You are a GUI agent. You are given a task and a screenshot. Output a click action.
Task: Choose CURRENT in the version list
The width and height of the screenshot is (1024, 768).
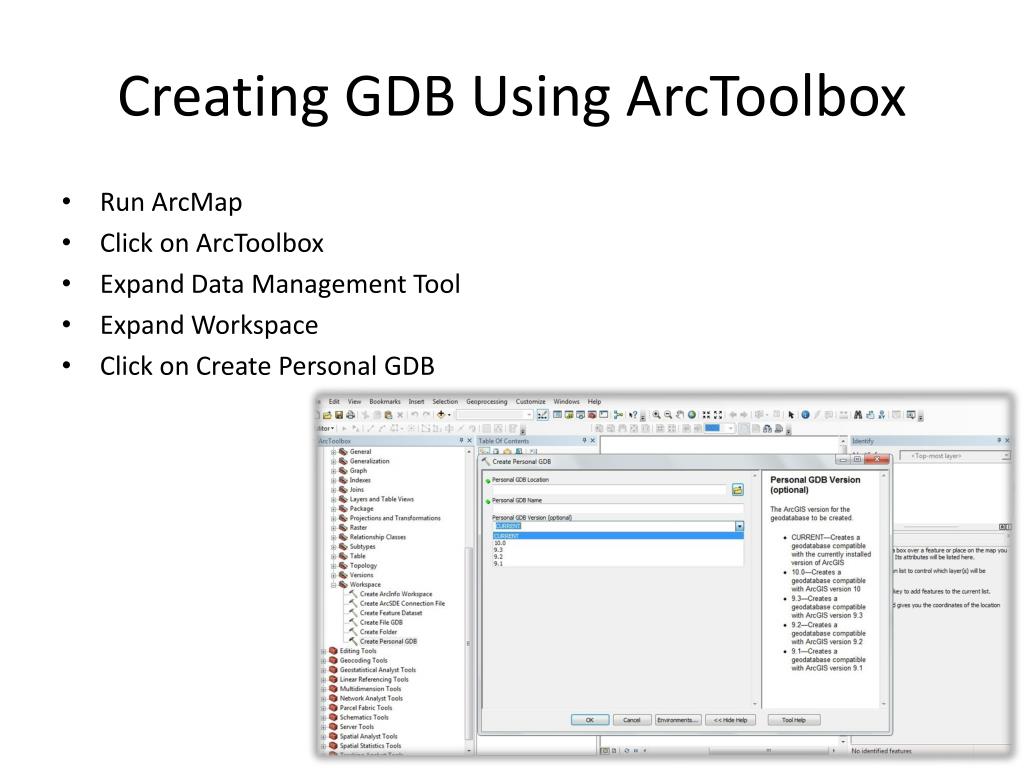(618, 536)
